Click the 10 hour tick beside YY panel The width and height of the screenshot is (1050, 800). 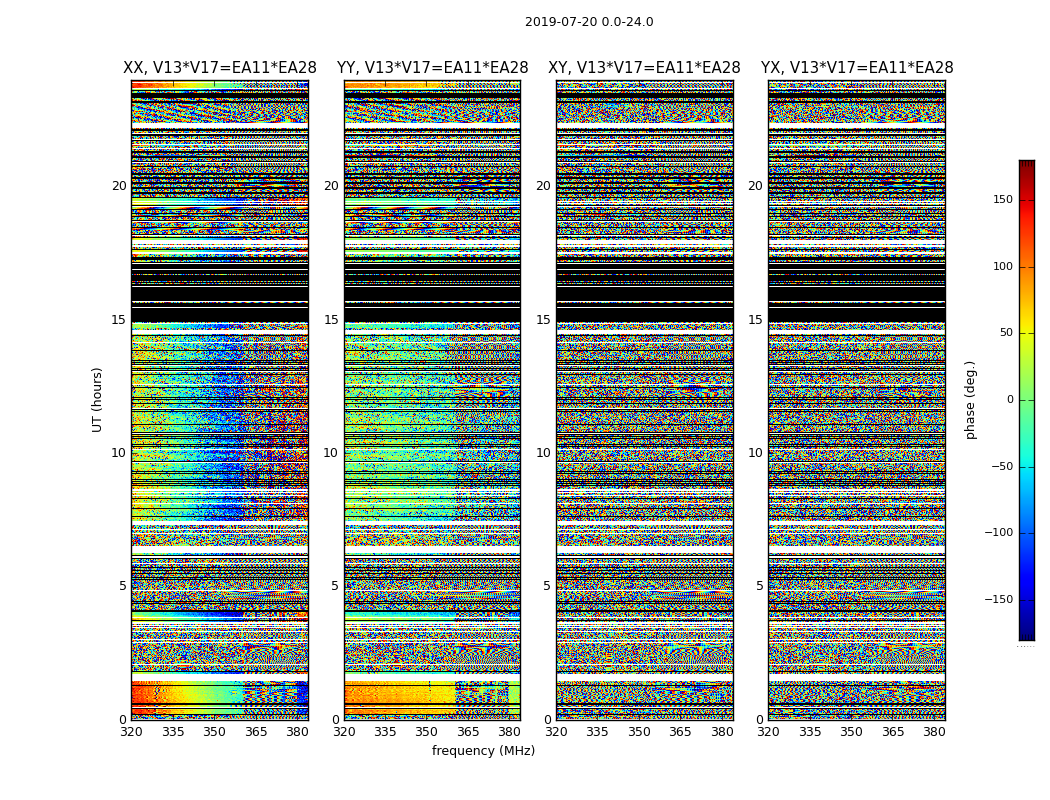click(x=331, y=453)
